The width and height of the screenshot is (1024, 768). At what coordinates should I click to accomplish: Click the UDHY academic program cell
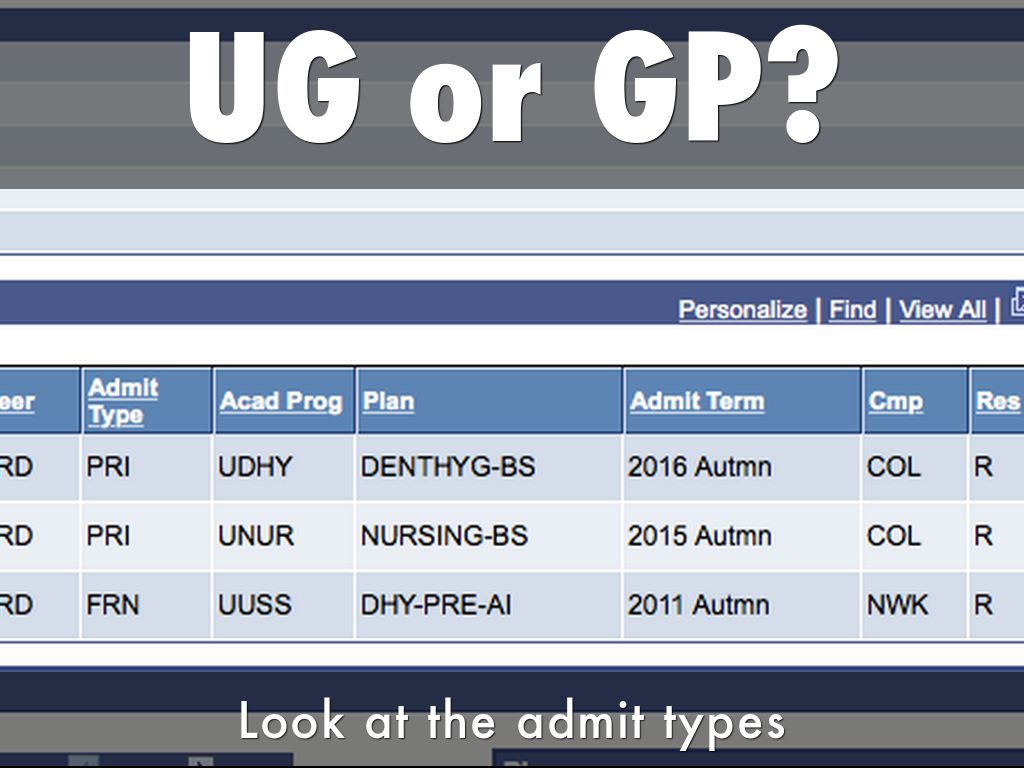(256, 467)
